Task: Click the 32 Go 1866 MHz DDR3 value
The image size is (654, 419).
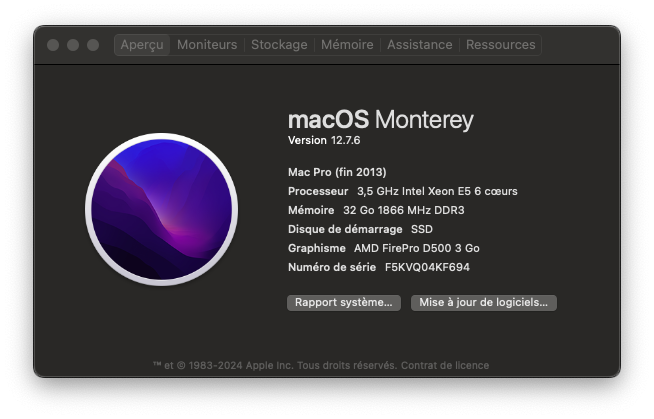Action: pos(404,210)
